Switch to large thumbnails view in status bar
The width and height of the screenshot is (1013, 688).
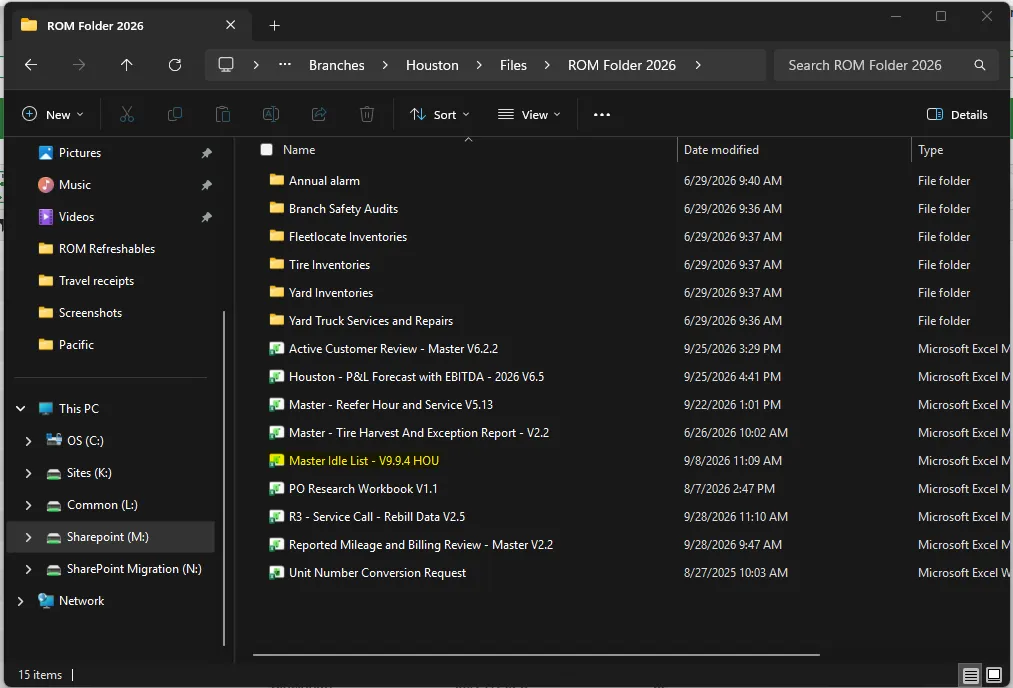pos(994,675)
